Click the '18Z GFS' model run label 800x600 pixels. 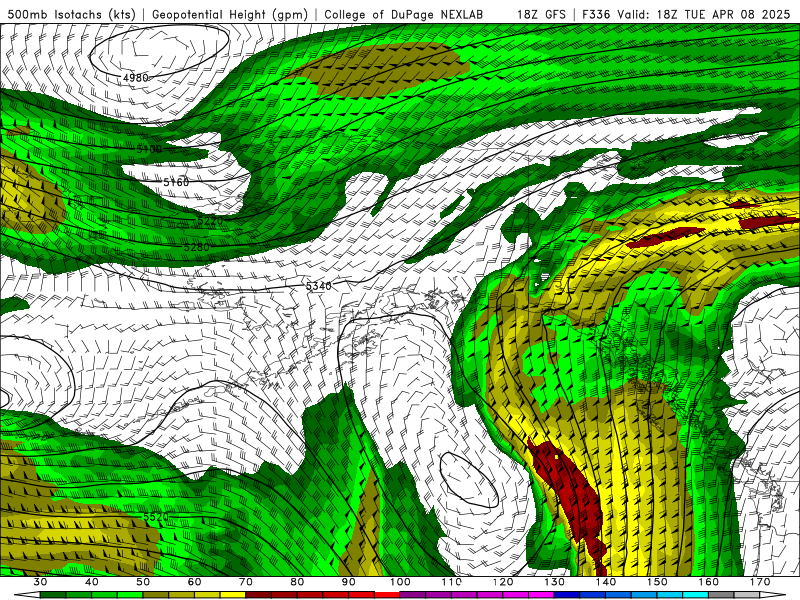tap(541, 15)
